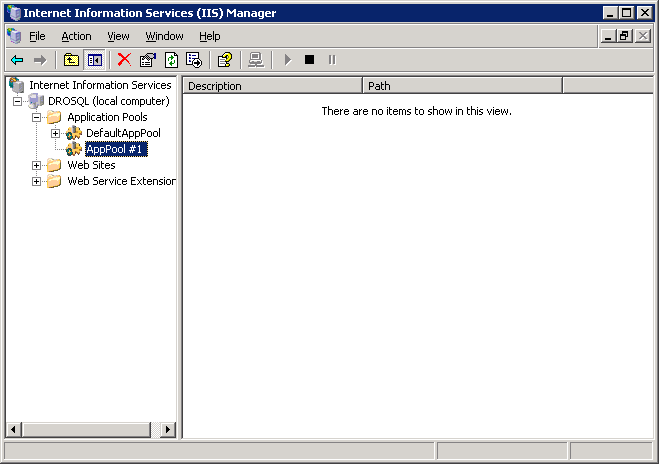Select the Internet Information Services root node
The width and height of the screenshot is (659, 464).
click(x=100, y=85)
